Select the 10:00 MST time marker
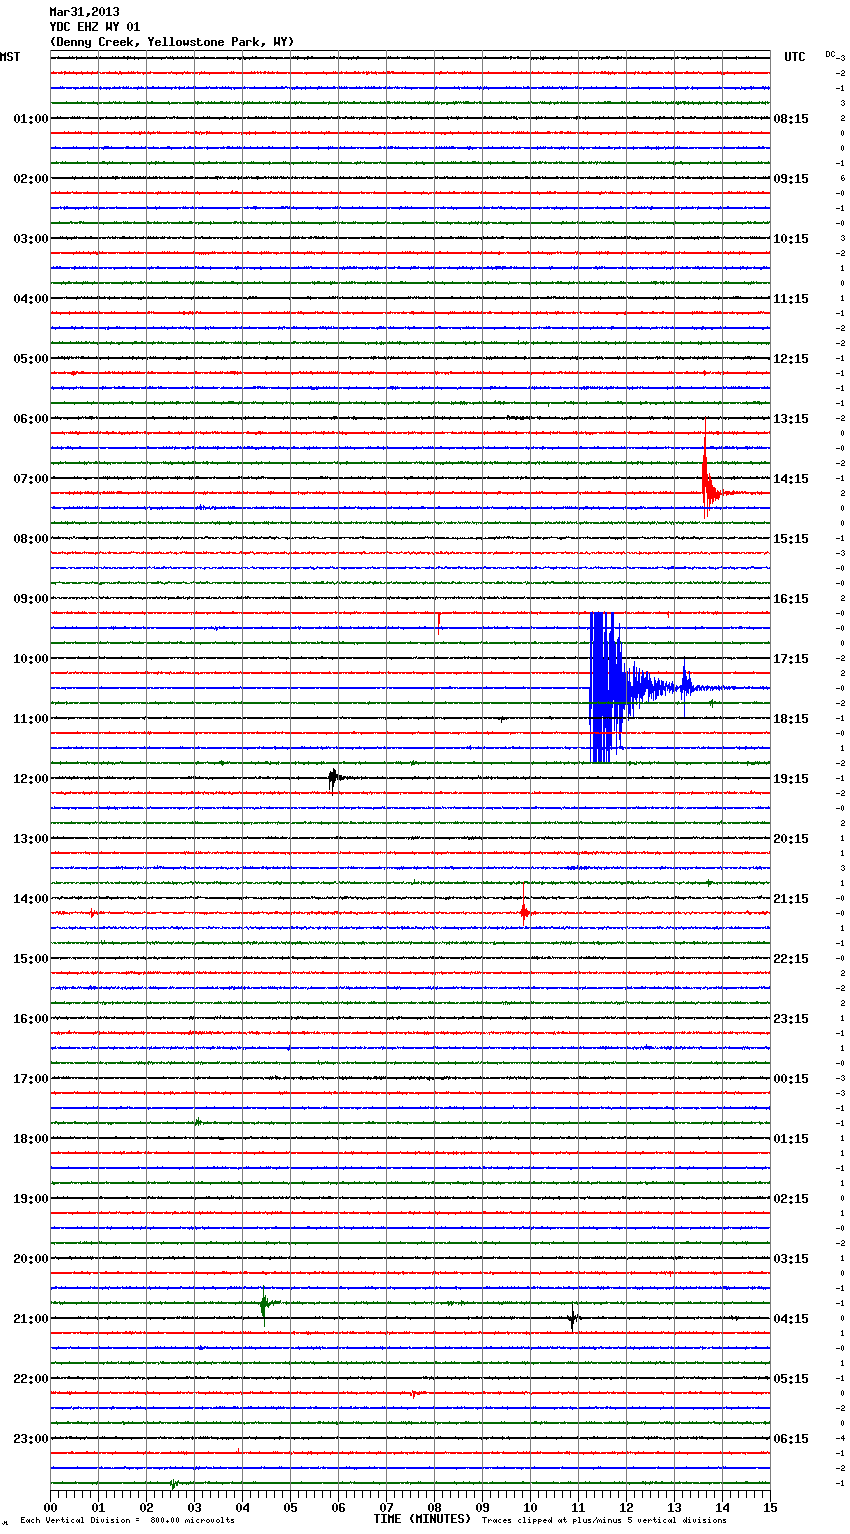This screenshot has height=1534, width=850. (30, 658)
